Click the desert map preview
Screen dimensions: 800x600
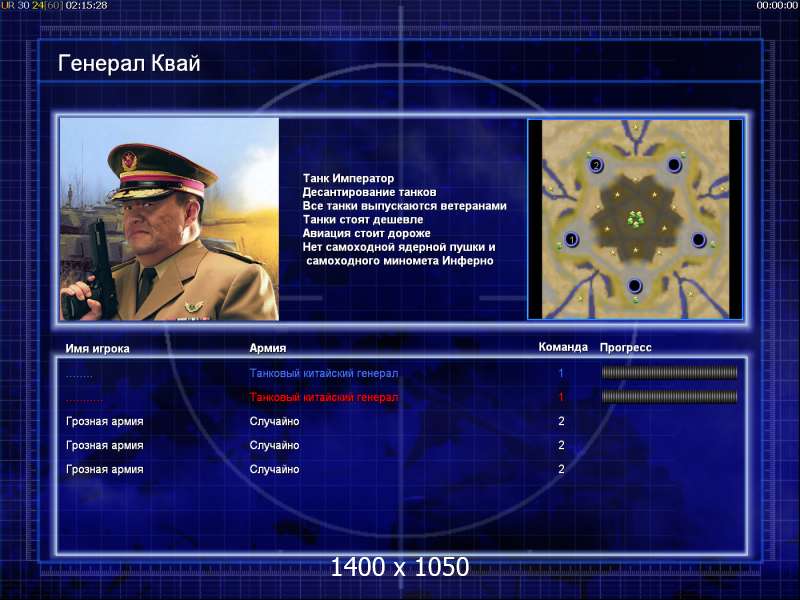click(x=635, y=219)
